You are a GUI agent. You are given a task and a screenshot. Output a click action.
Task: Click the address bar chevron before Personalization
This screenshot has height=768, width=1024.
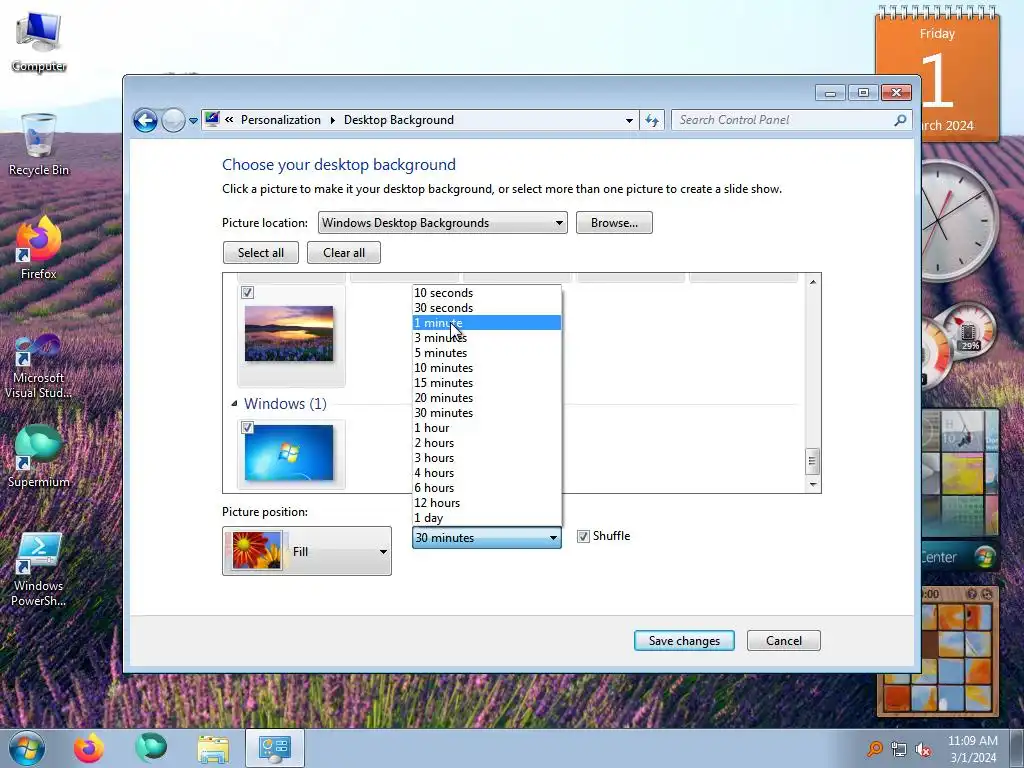click(x=229, y=120)
